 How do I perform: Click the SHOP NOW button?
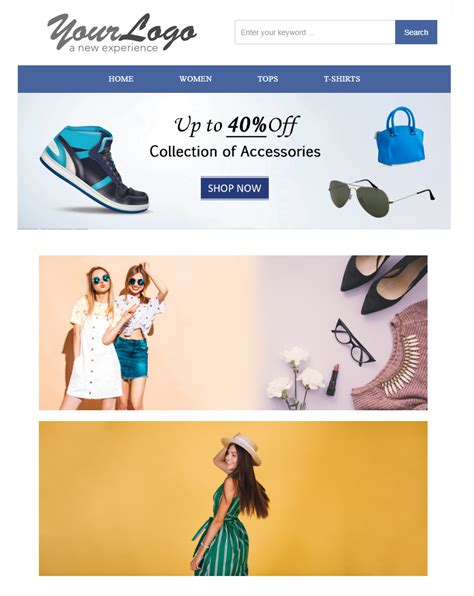click(x=235, y=188)
